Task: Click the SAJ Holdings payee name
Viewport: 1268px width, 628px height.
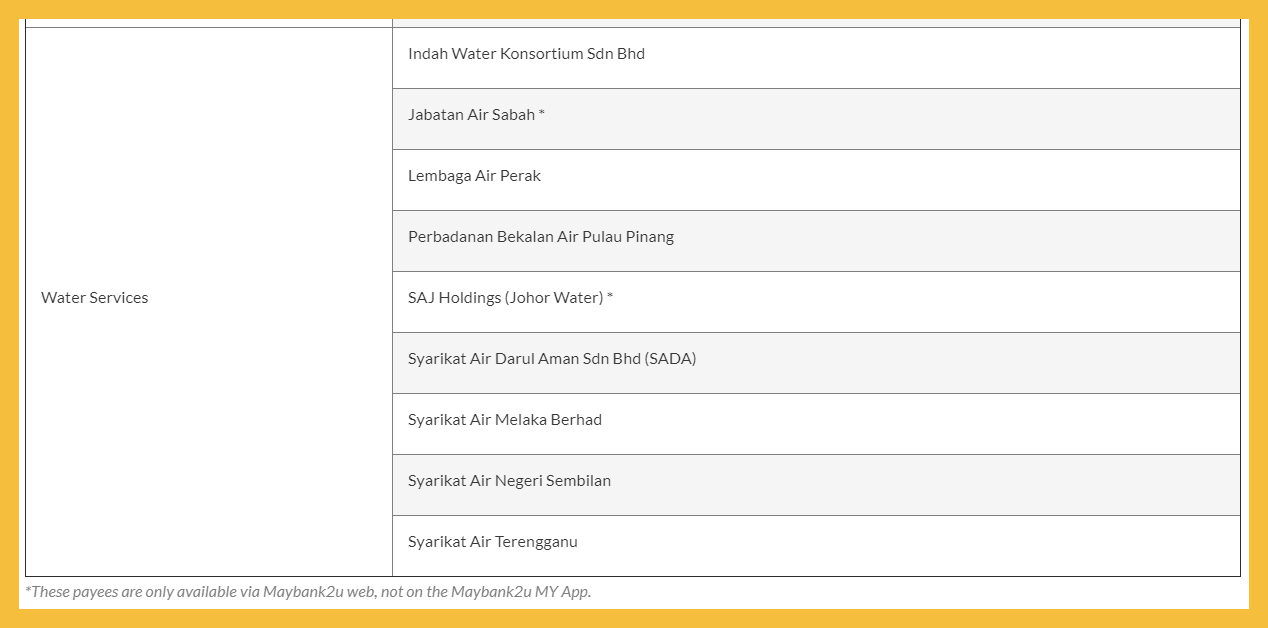Action: pos(454,298)
